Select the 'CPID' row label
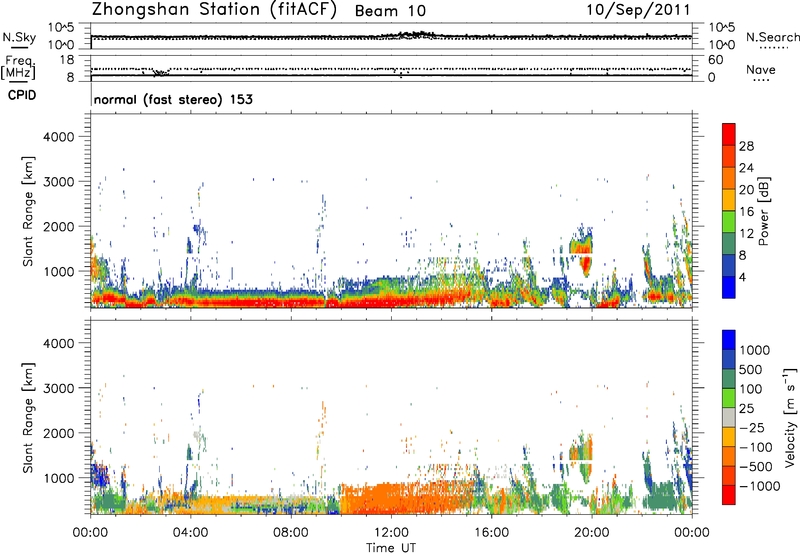The image size is (800, 554). 22,95
